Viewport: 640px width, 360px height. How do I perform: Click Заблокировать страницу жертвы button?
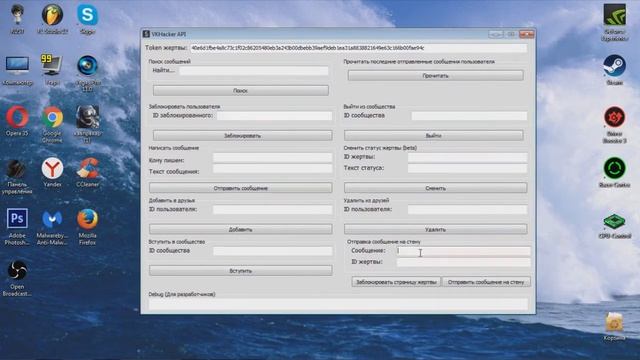[x=396, y=282]
